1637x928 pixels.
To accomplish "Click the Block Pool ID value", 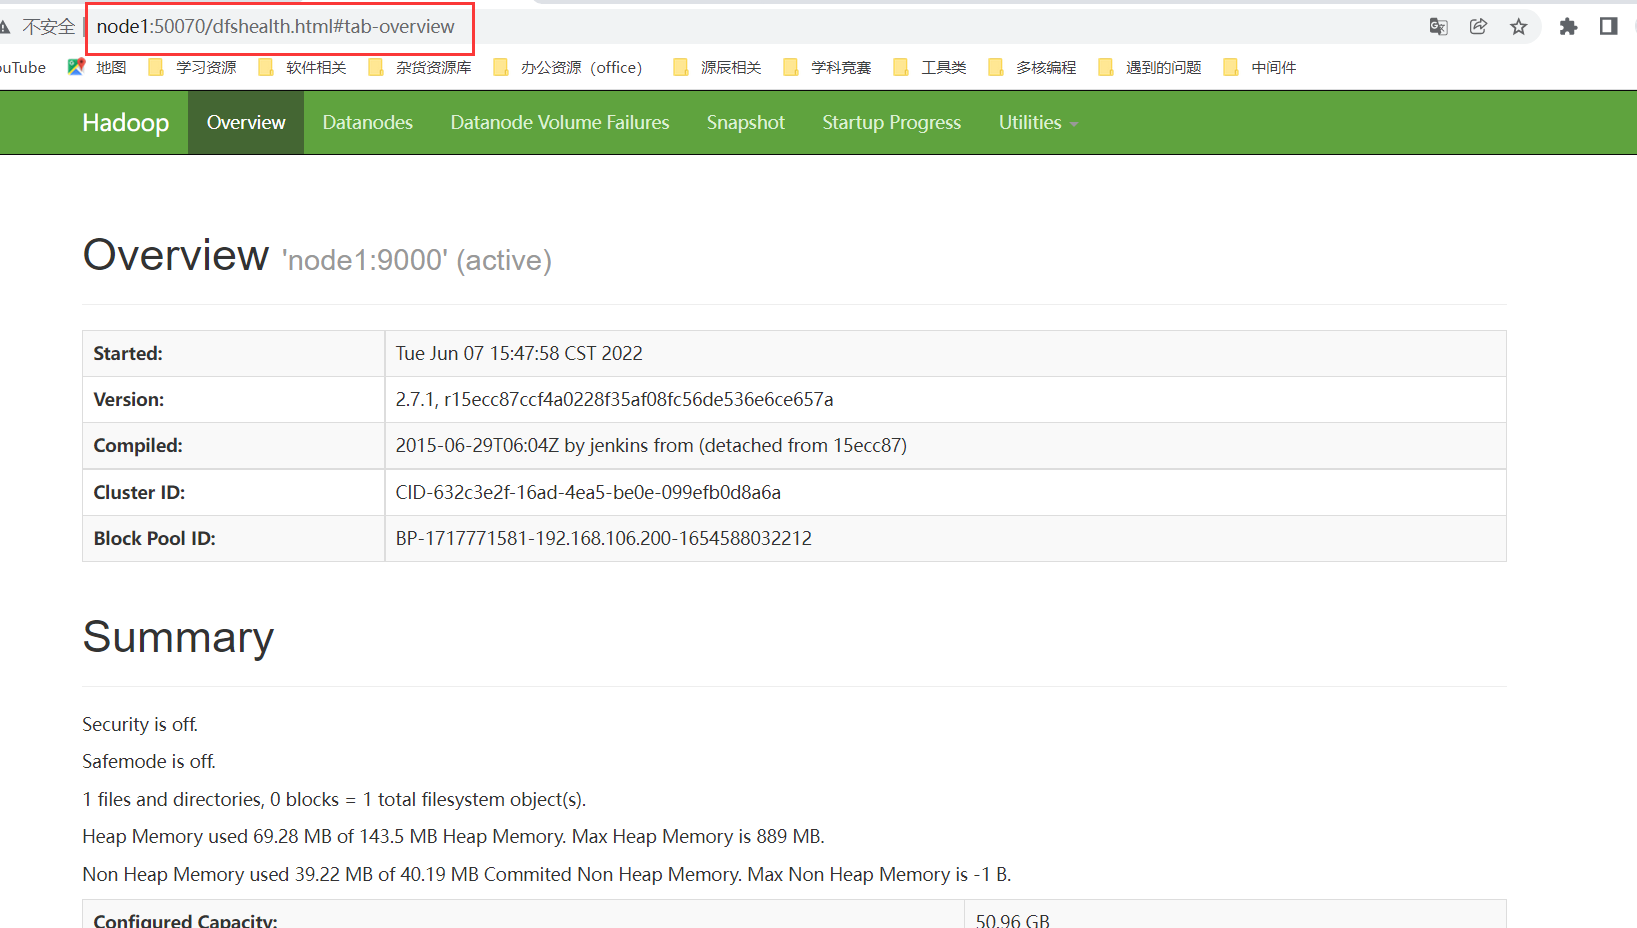I will click(603, 538).
